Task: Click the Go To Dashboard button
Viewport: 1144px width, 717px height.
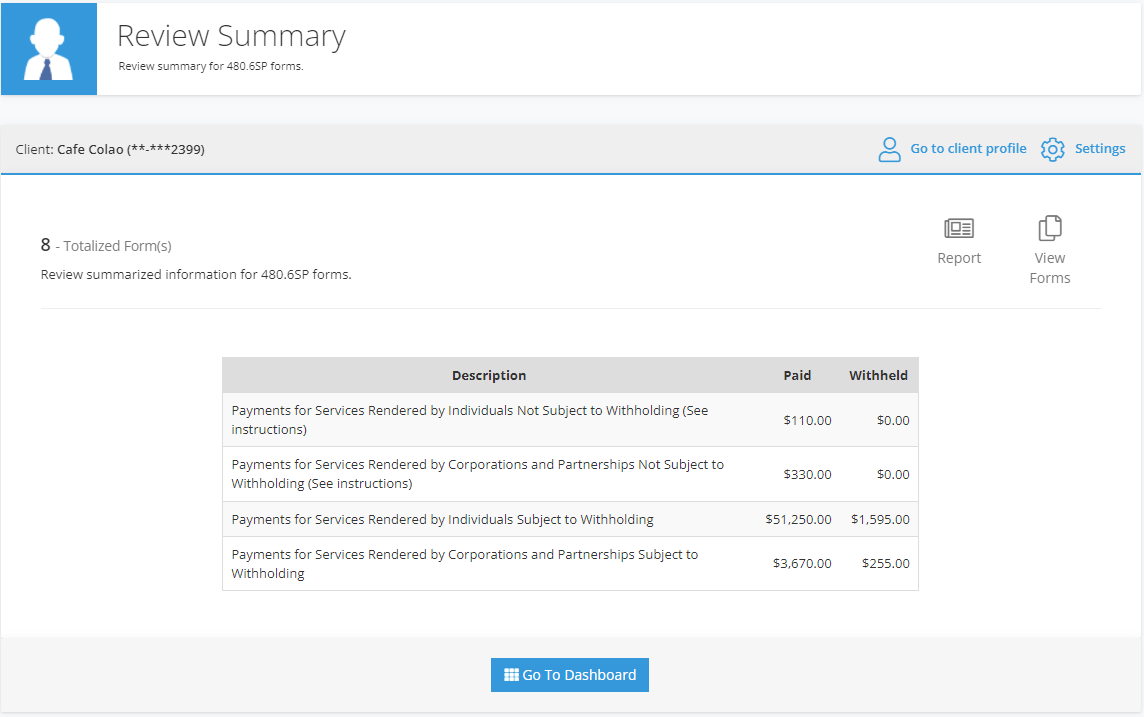Action: pos(570,675)
